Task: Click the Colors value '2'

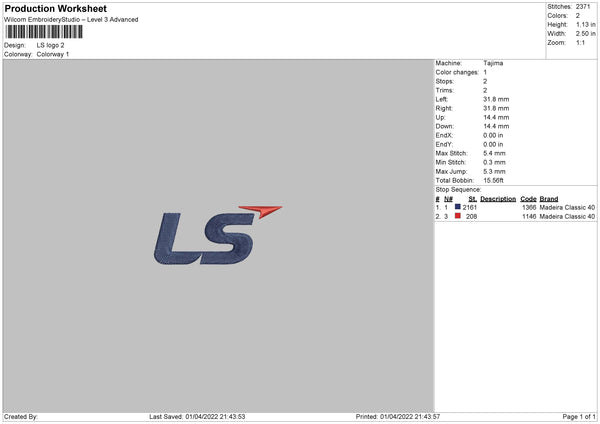Action: (x=578, y=16)
